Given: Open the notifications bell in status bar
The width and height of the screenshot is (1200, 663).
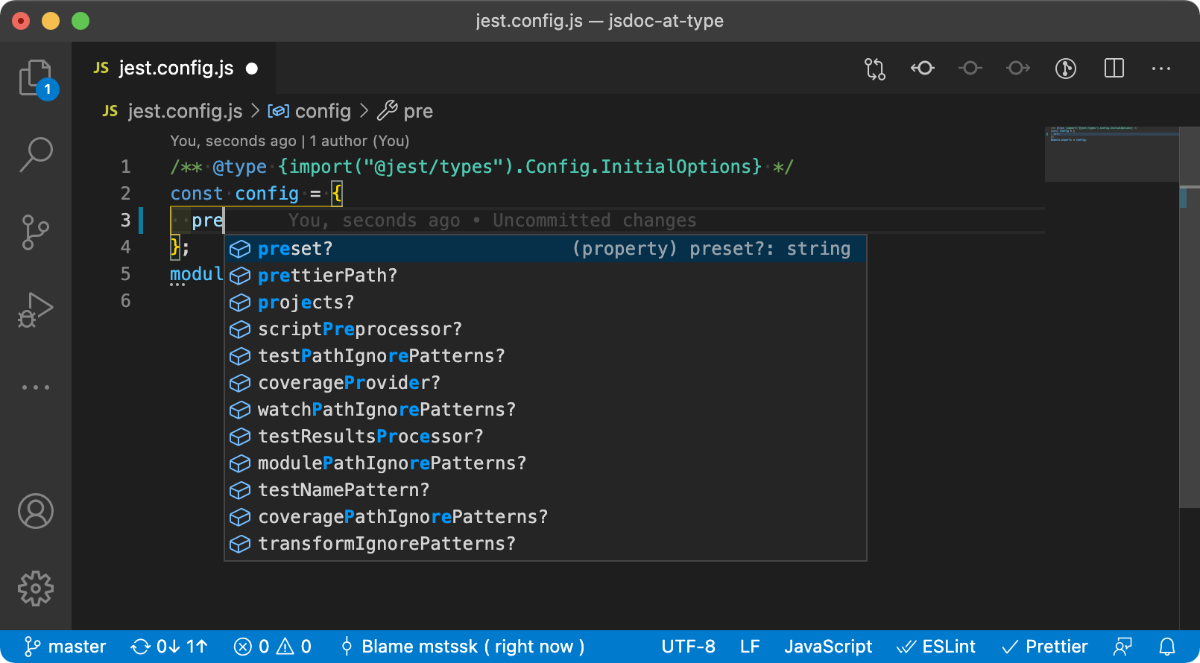Looking at the screenshot, I should point(1167,647).
